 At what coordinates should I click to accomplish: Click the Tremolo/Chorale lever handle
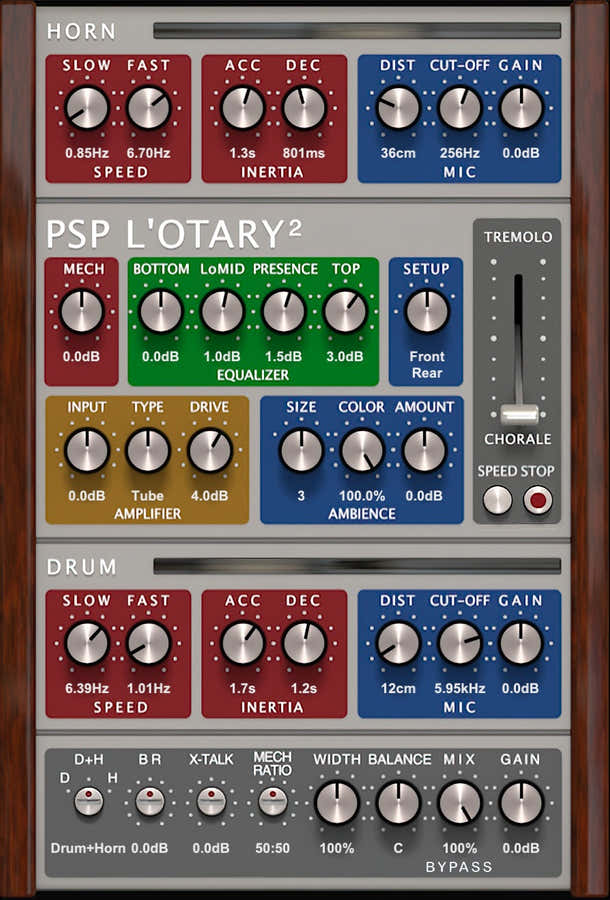[519, 414]
